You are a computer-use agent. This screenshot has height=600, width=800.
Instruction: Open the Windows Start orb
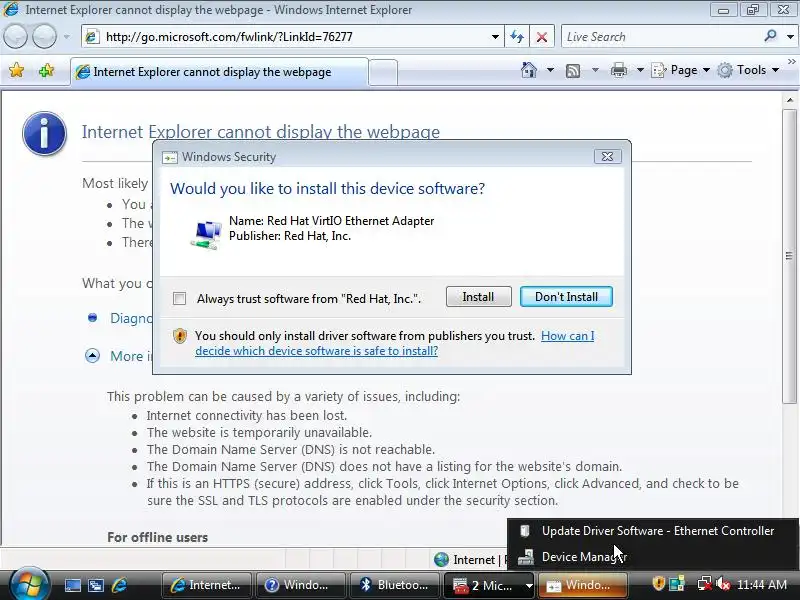pos(28,584)
